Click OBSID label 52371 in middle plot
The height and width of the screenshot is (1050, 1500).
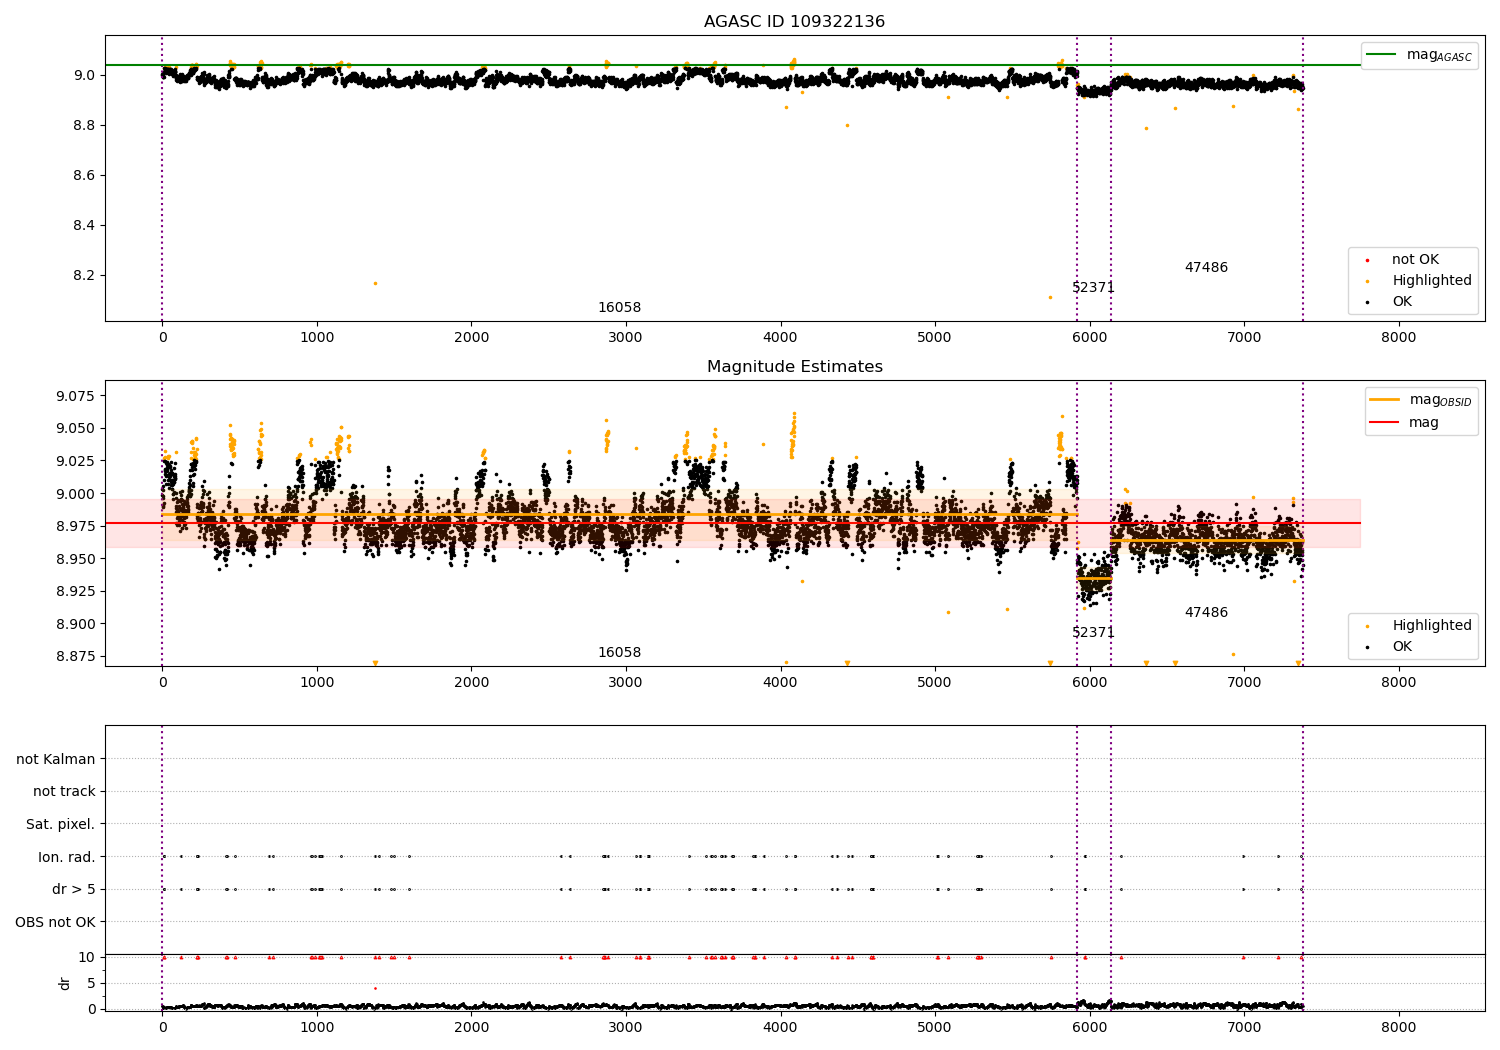(x=1093, y=633)
